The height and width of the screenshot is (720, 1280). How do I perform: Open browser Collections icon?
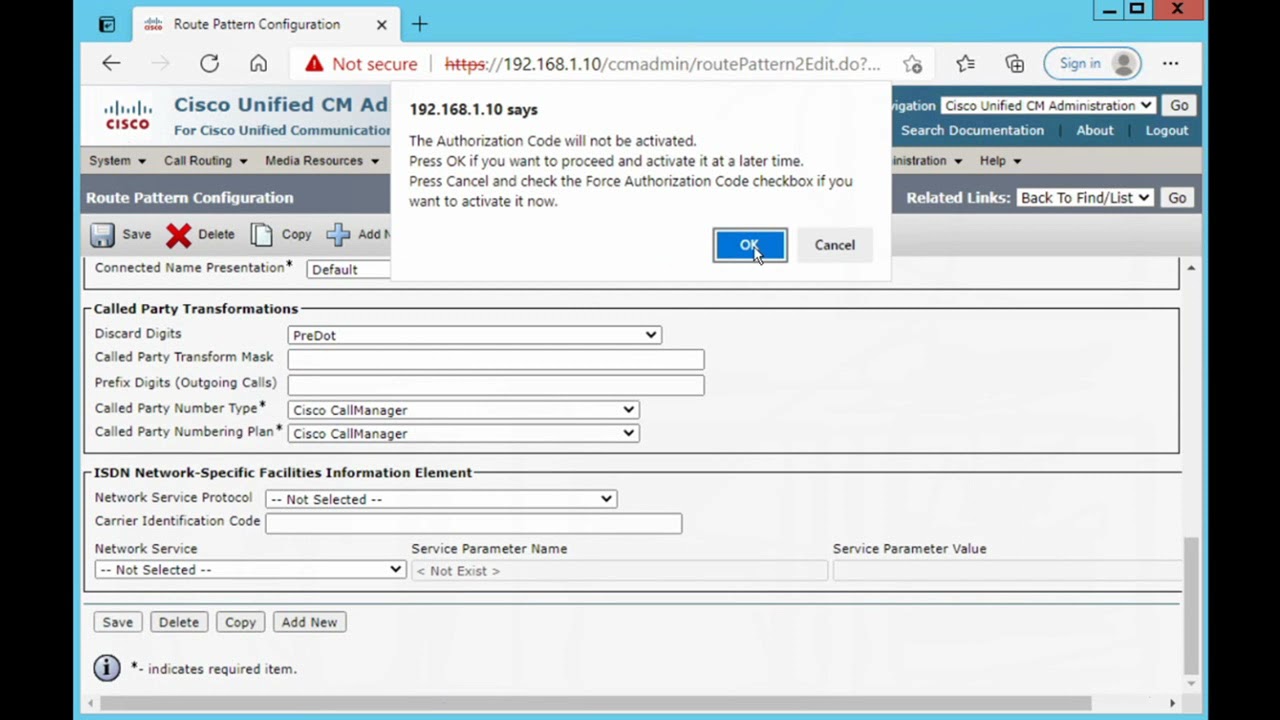[x=1015, y=63]
